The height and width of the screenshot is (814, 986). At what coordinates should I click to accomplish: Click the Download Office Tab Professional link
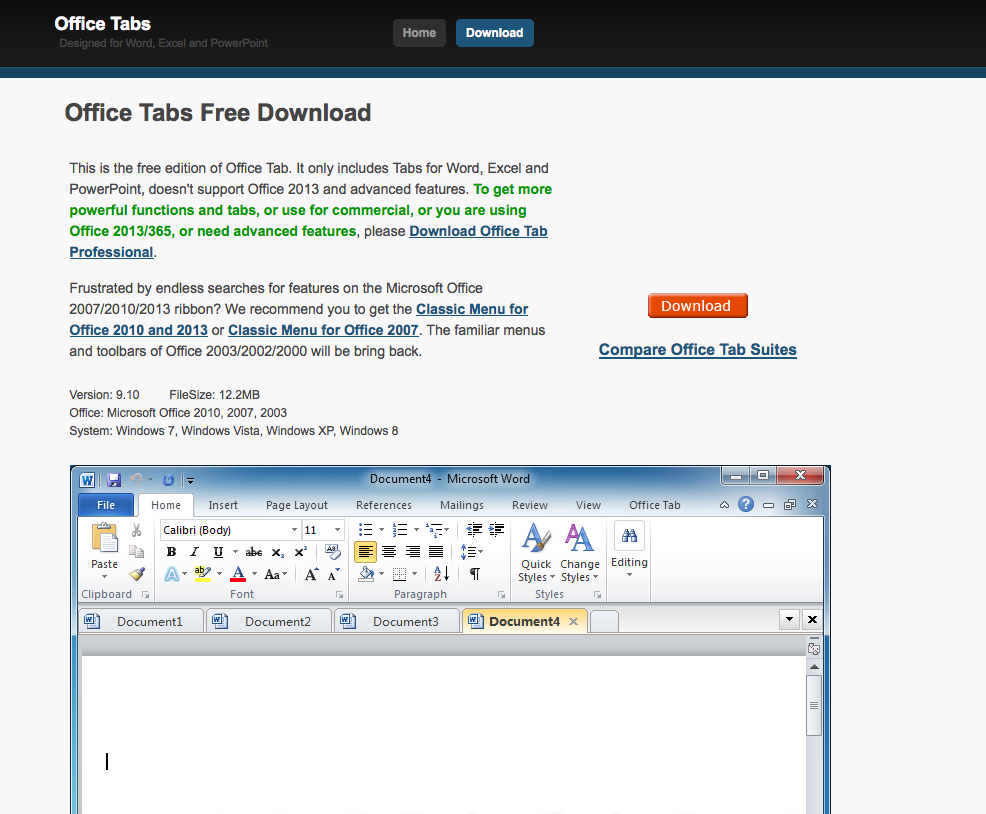(x=309, y=242)
